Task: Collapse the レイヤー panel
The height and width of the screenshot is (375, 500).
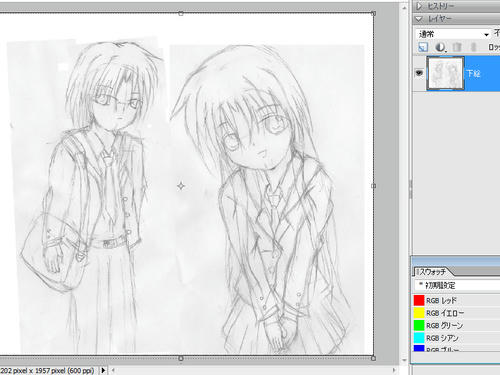Action: coord(419,19)
